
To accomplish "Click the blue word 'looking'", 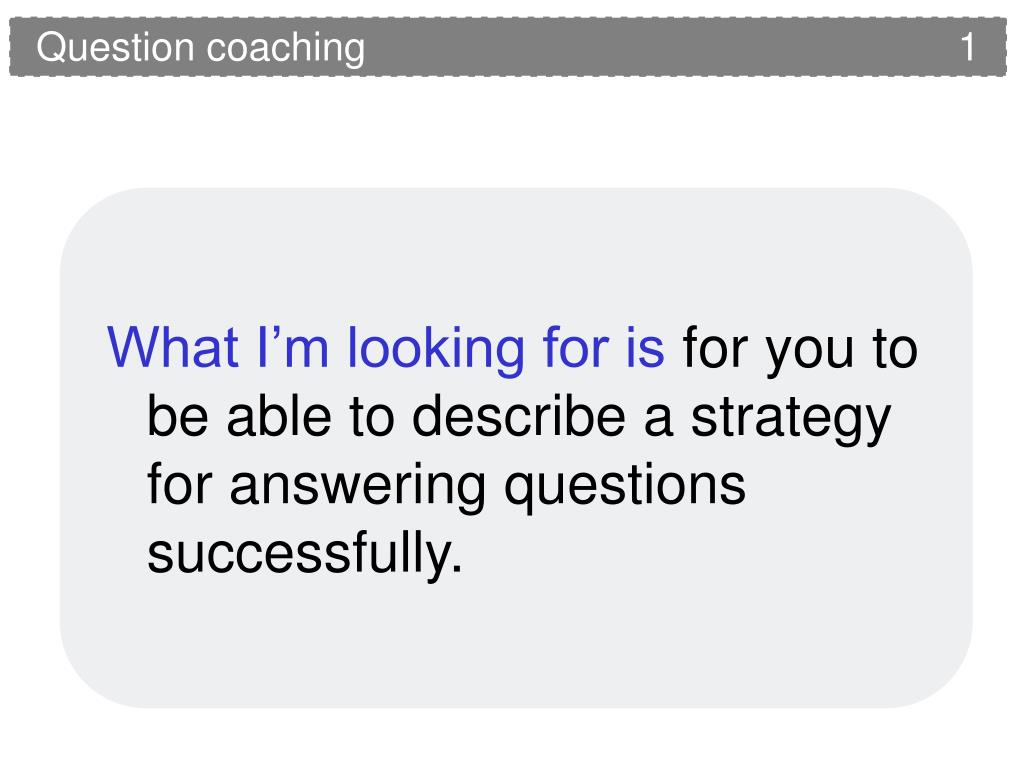I will (436, 351).
